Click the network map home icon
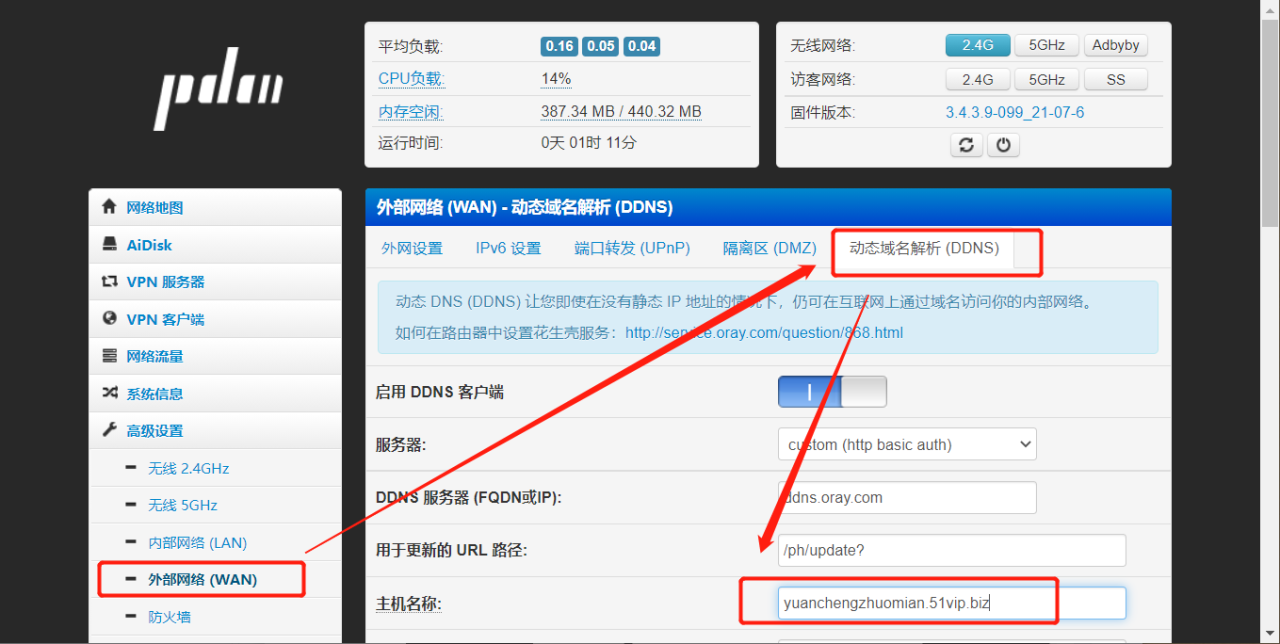Viewport: 1280px width, 644px height. [110, 207]
